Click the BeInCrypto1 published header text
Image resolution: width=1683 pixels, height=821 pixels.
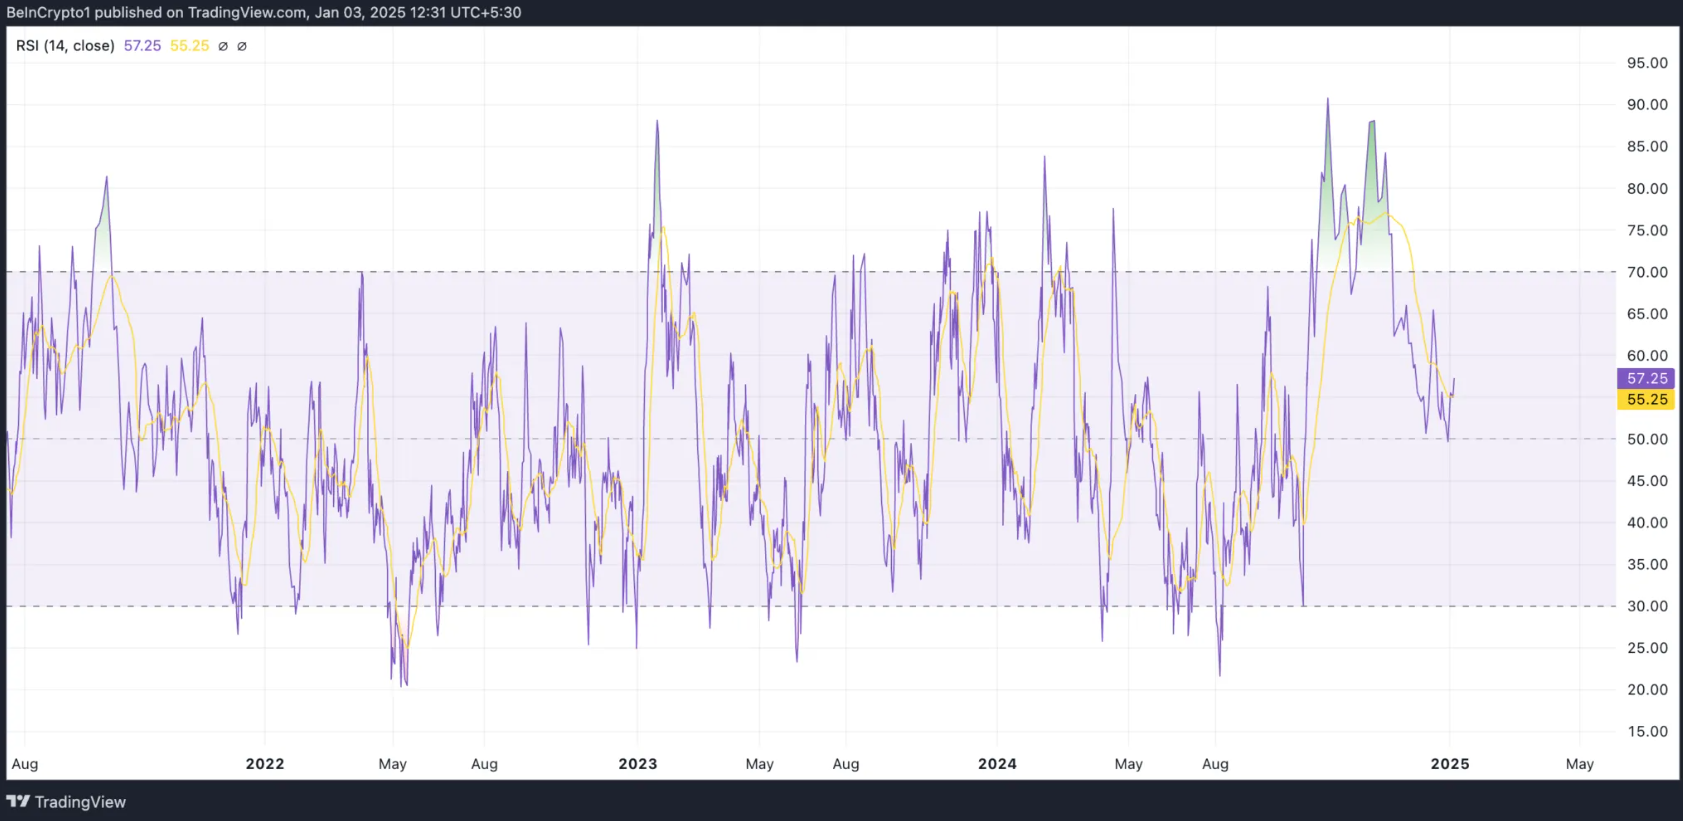click(263, 12)
